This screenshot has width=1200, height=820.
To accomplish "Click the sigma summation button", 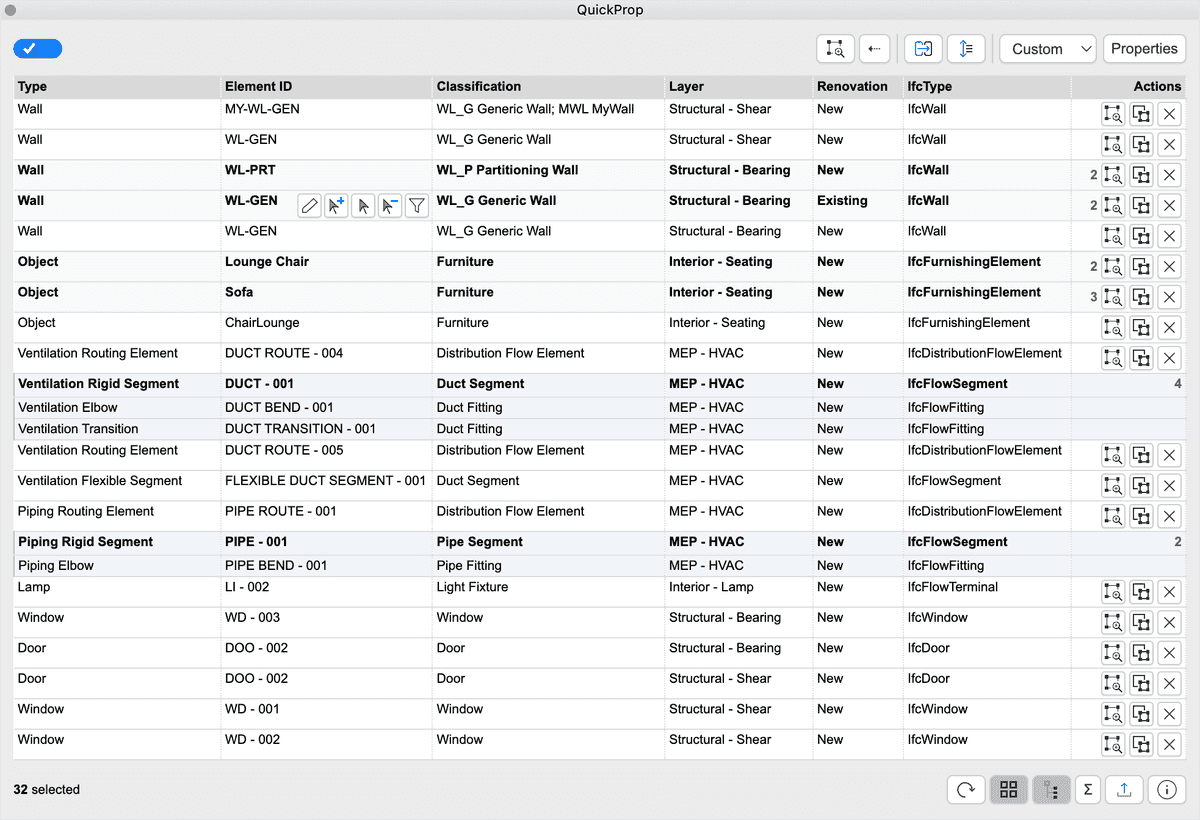I will [x=1087, y=790].
